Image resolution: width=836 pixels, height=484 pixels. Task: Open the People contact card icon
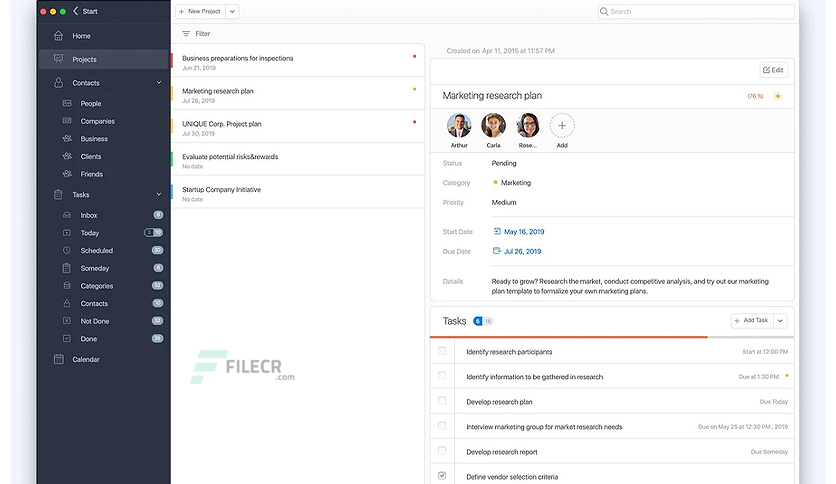pyautogui.click(x=67, y=103)
